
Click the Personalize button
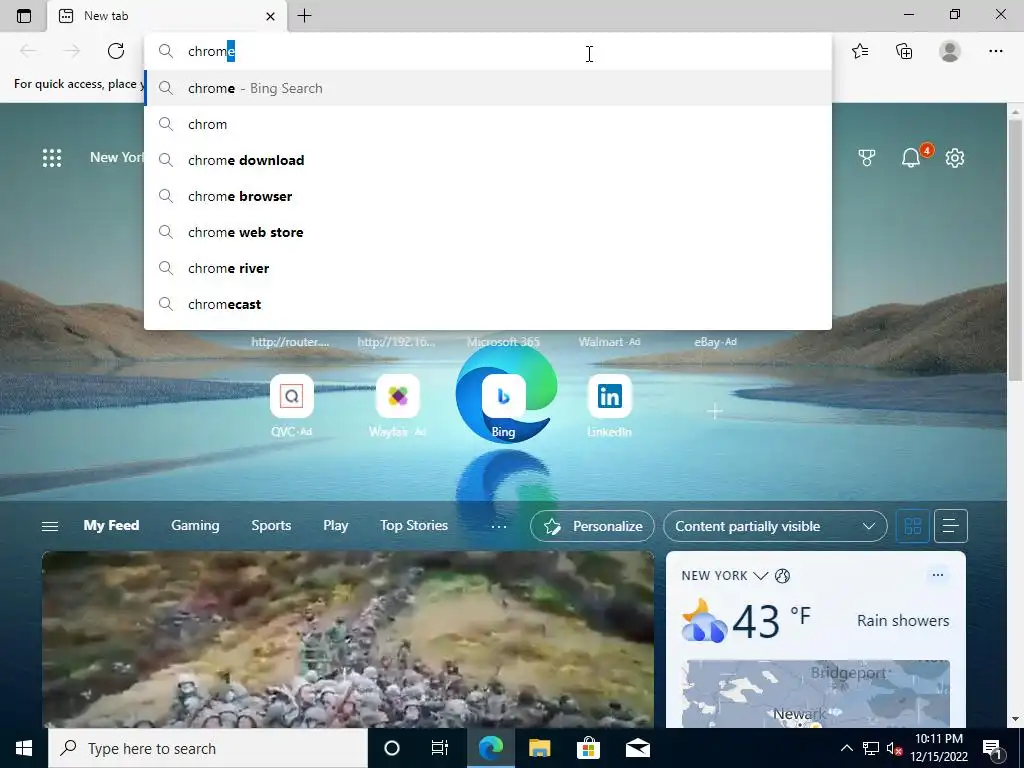[x=592, y=526]
